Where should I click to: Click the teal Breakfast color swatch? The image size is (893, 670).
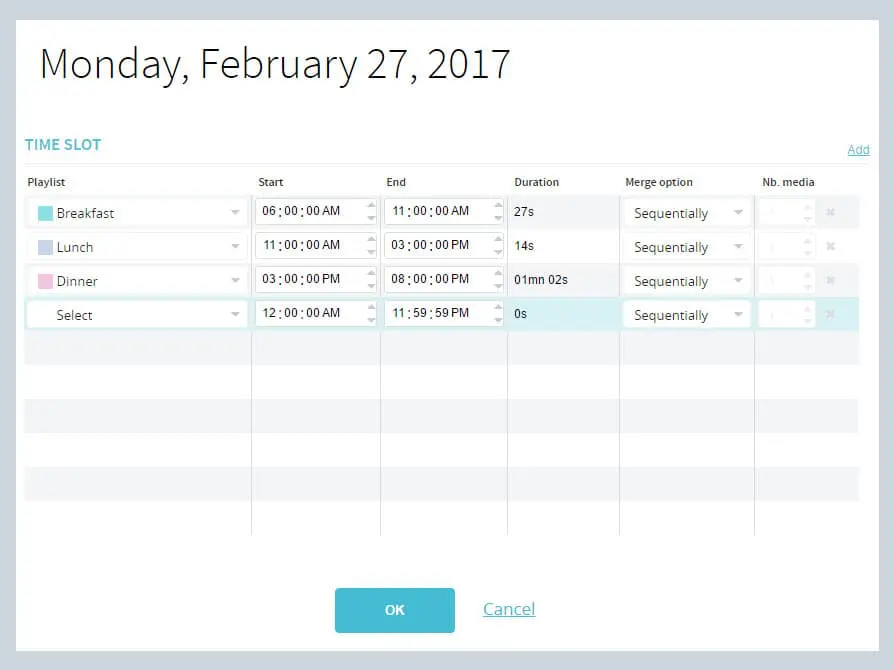click(45, 213)
